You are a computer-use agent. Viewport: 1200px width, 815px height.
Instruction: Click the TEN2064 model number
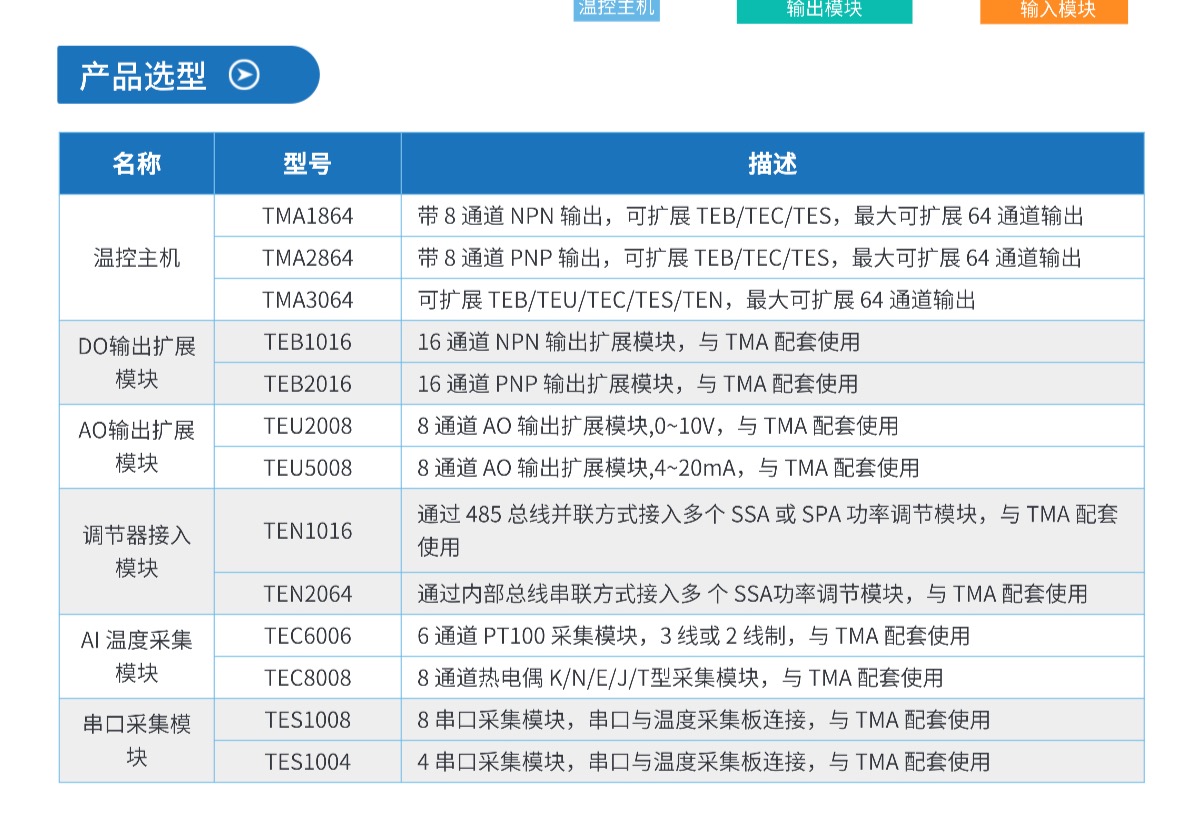click(x=307, y=594)
